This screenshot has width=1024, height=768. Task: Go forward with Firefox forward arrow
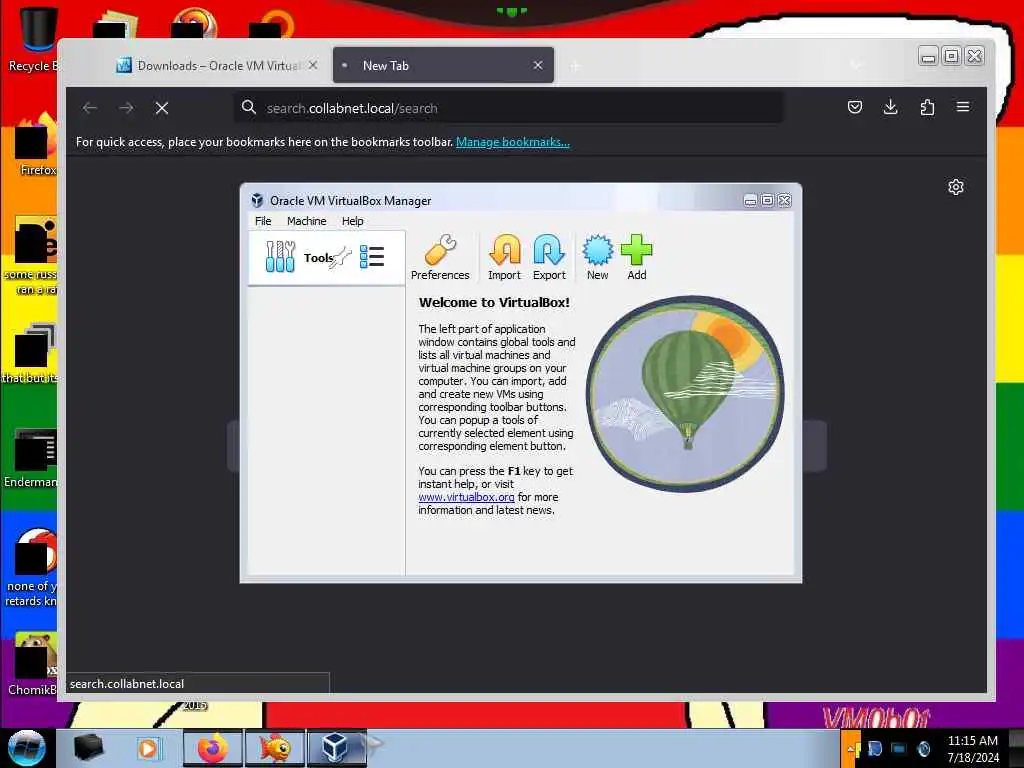click(x=126, y=108)
